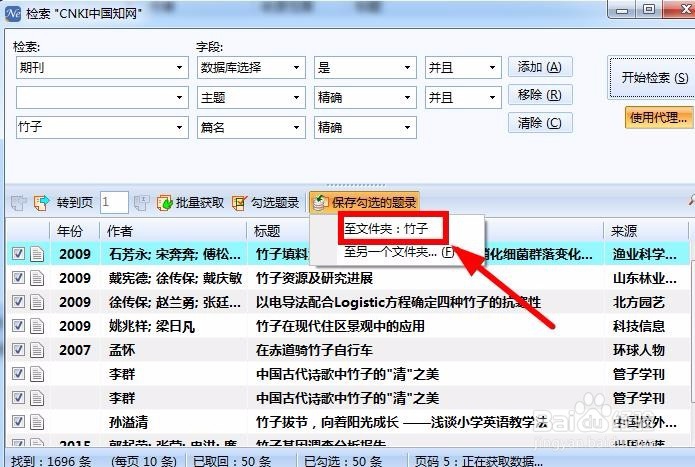Click document icon in 姚兆祥 row

[37, 326]
